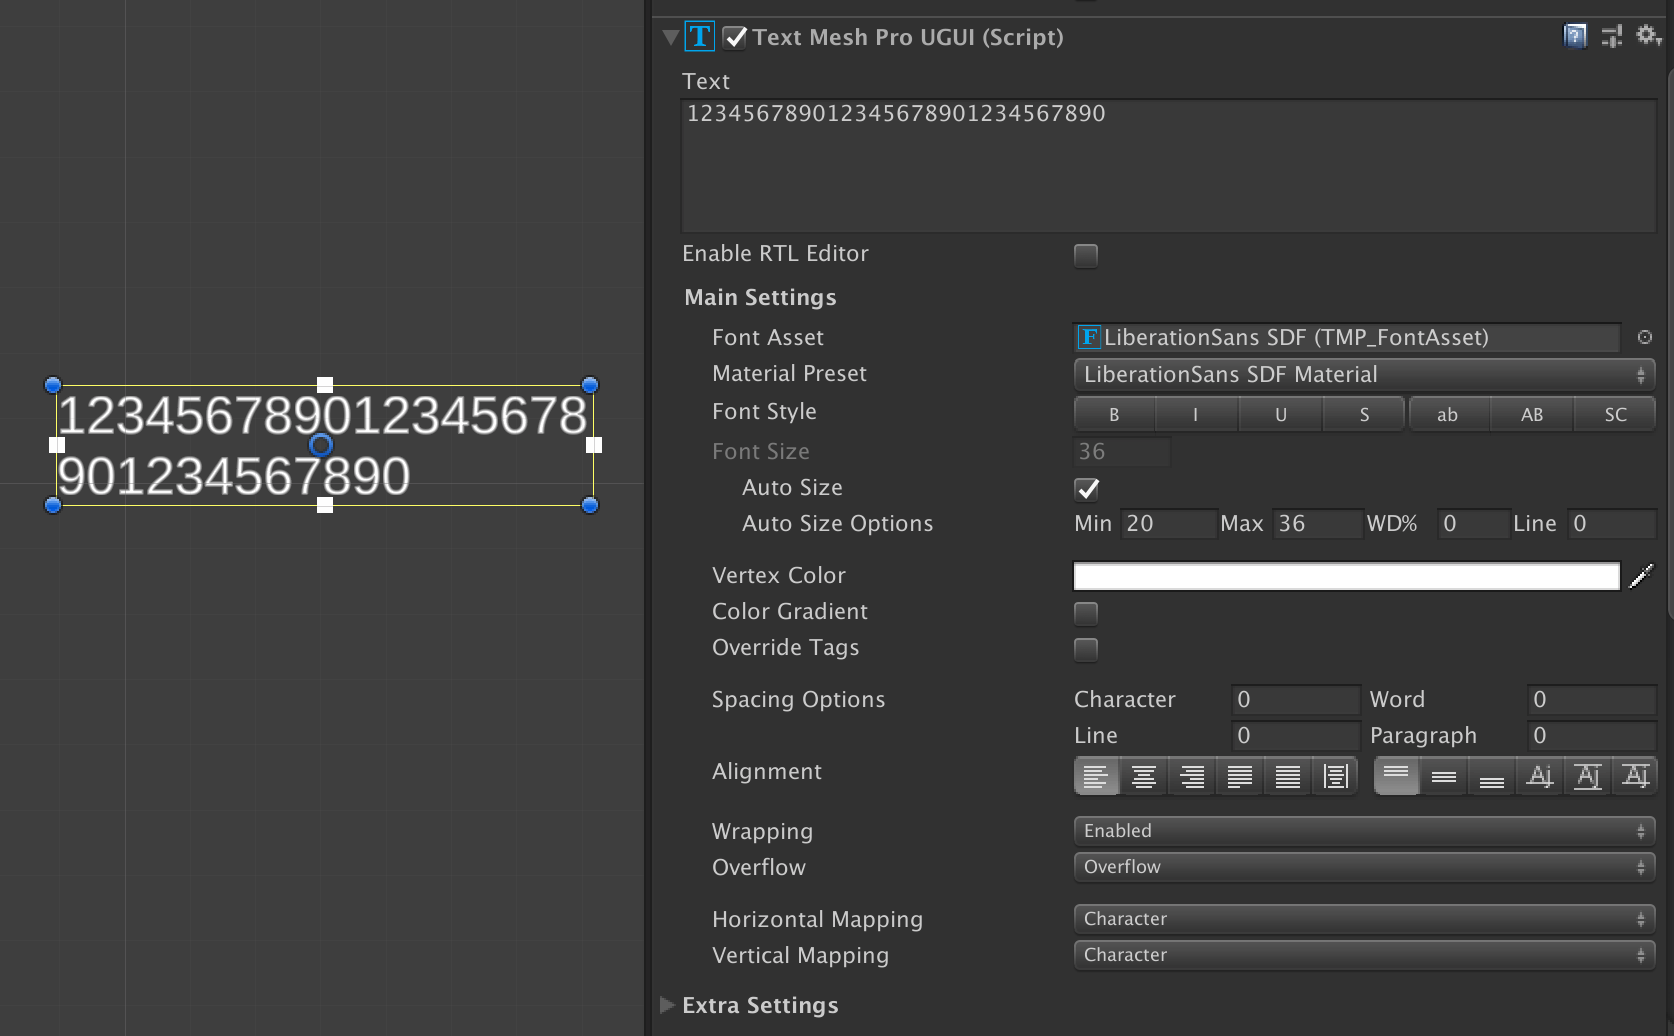The height and width of the screenshot is (1036, 1674).
Task: Open the Horizontal Mapping dropdown
Action: coord(1364,919)
